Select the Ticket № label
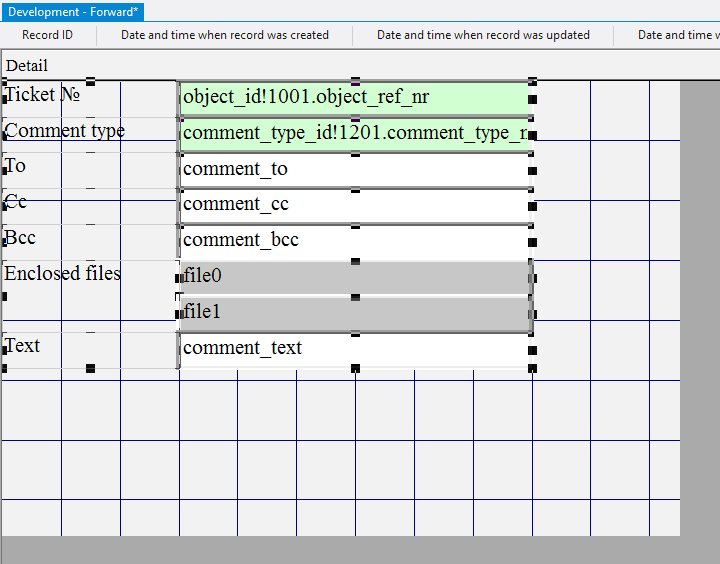 point(42,95)
